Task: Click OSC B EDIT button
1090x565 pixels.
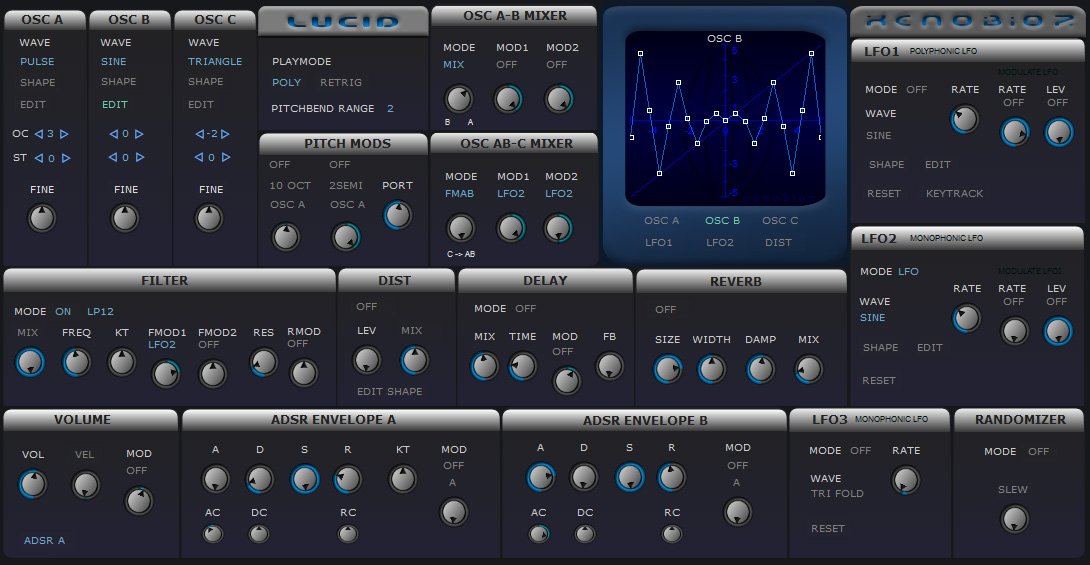Action: (x=115, y=104)
